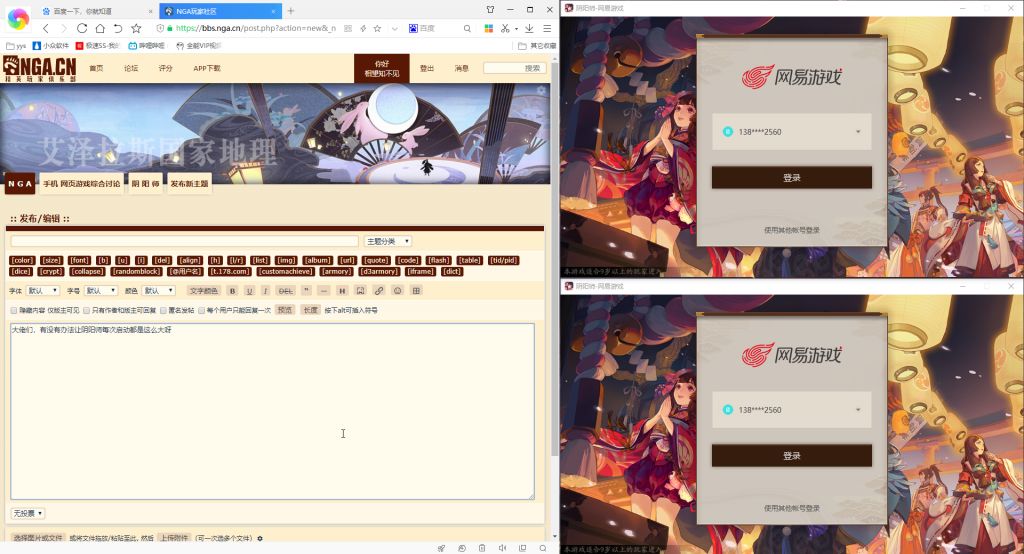
Task: Expand account dropdown in upper game login window
Action: coord(858,132)
